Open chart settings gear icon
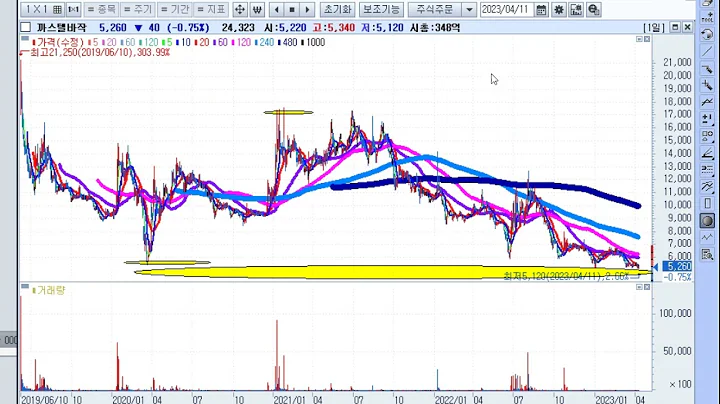720x404 pixels. click(x=559, y=10)
